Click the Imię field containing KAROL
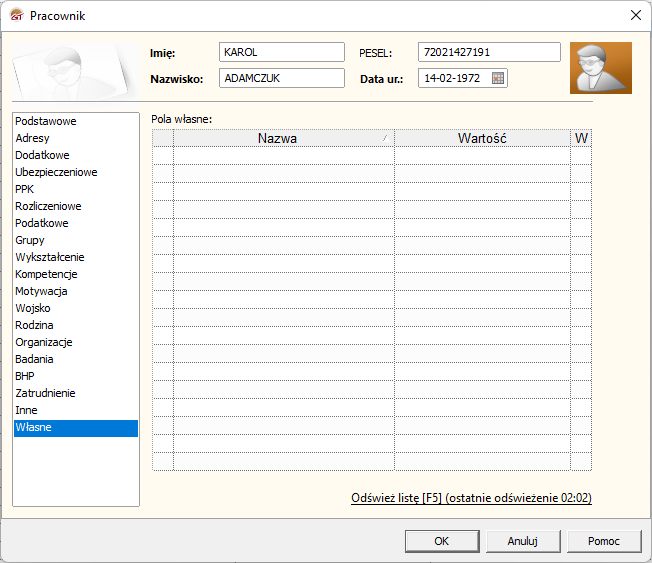The width and height of the screenshot is (652, 563). tap(282, 52)
